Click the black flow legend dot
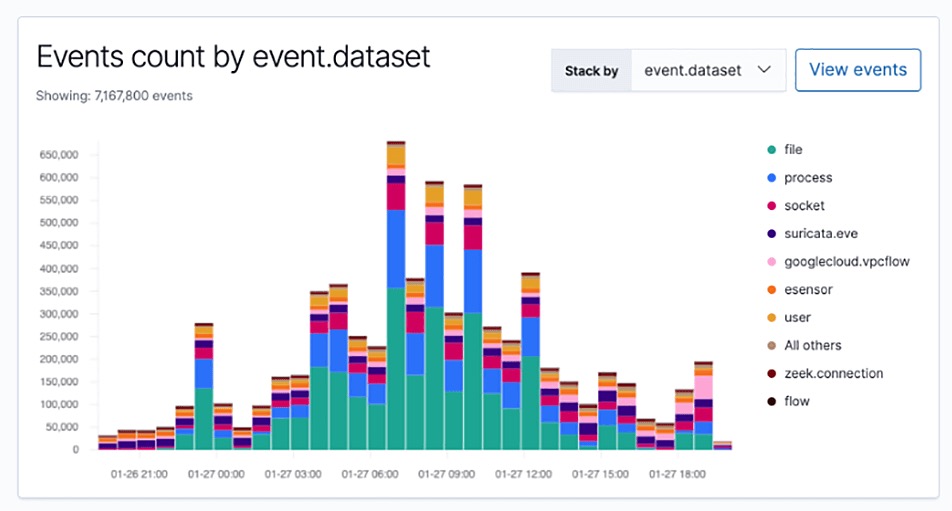 [x=771, y=402]
